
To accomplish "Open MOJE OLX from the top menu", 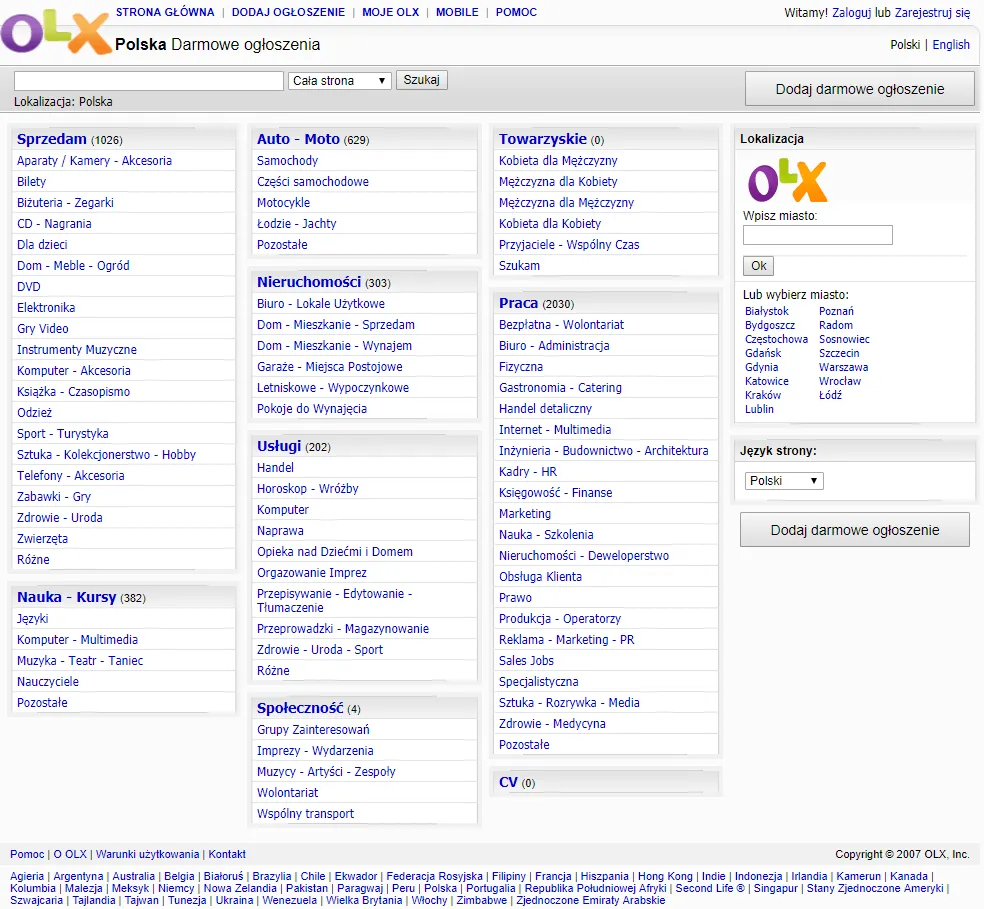I will point(390,12).
